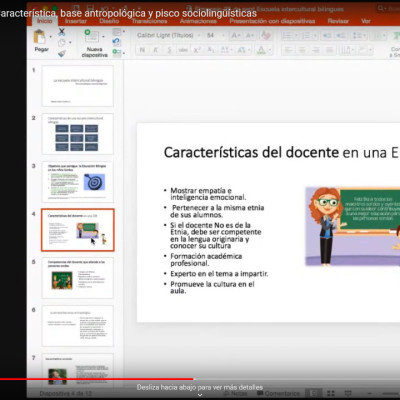The height and width of the screenshot is (400, 400).
Task: Switch to the Insertar ribbon tab
Action: point(76,21)
